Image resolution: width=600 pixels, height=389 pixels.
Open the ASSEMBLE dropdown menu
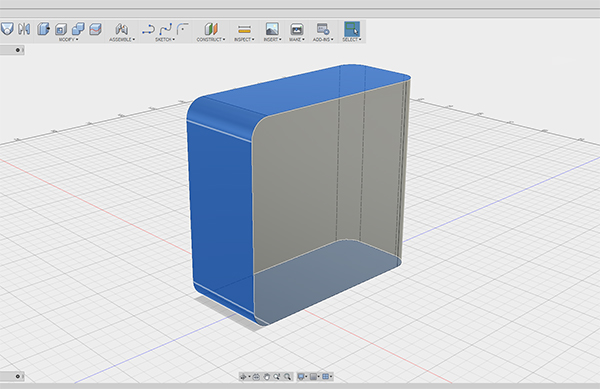coord(122,39)
